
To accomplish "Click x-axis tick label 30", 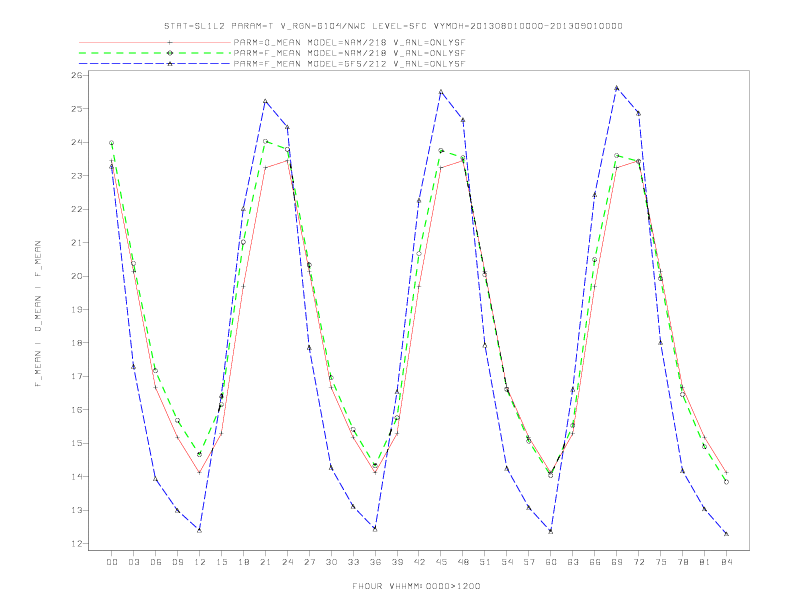I will tap(331, 562).
